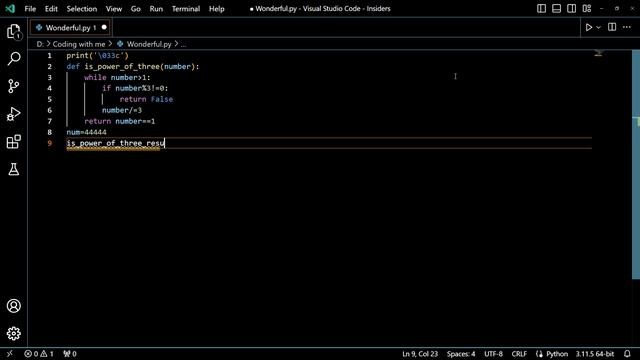Open the Help menu
Screen dimensions: 640x360
(x=217, y=9)
